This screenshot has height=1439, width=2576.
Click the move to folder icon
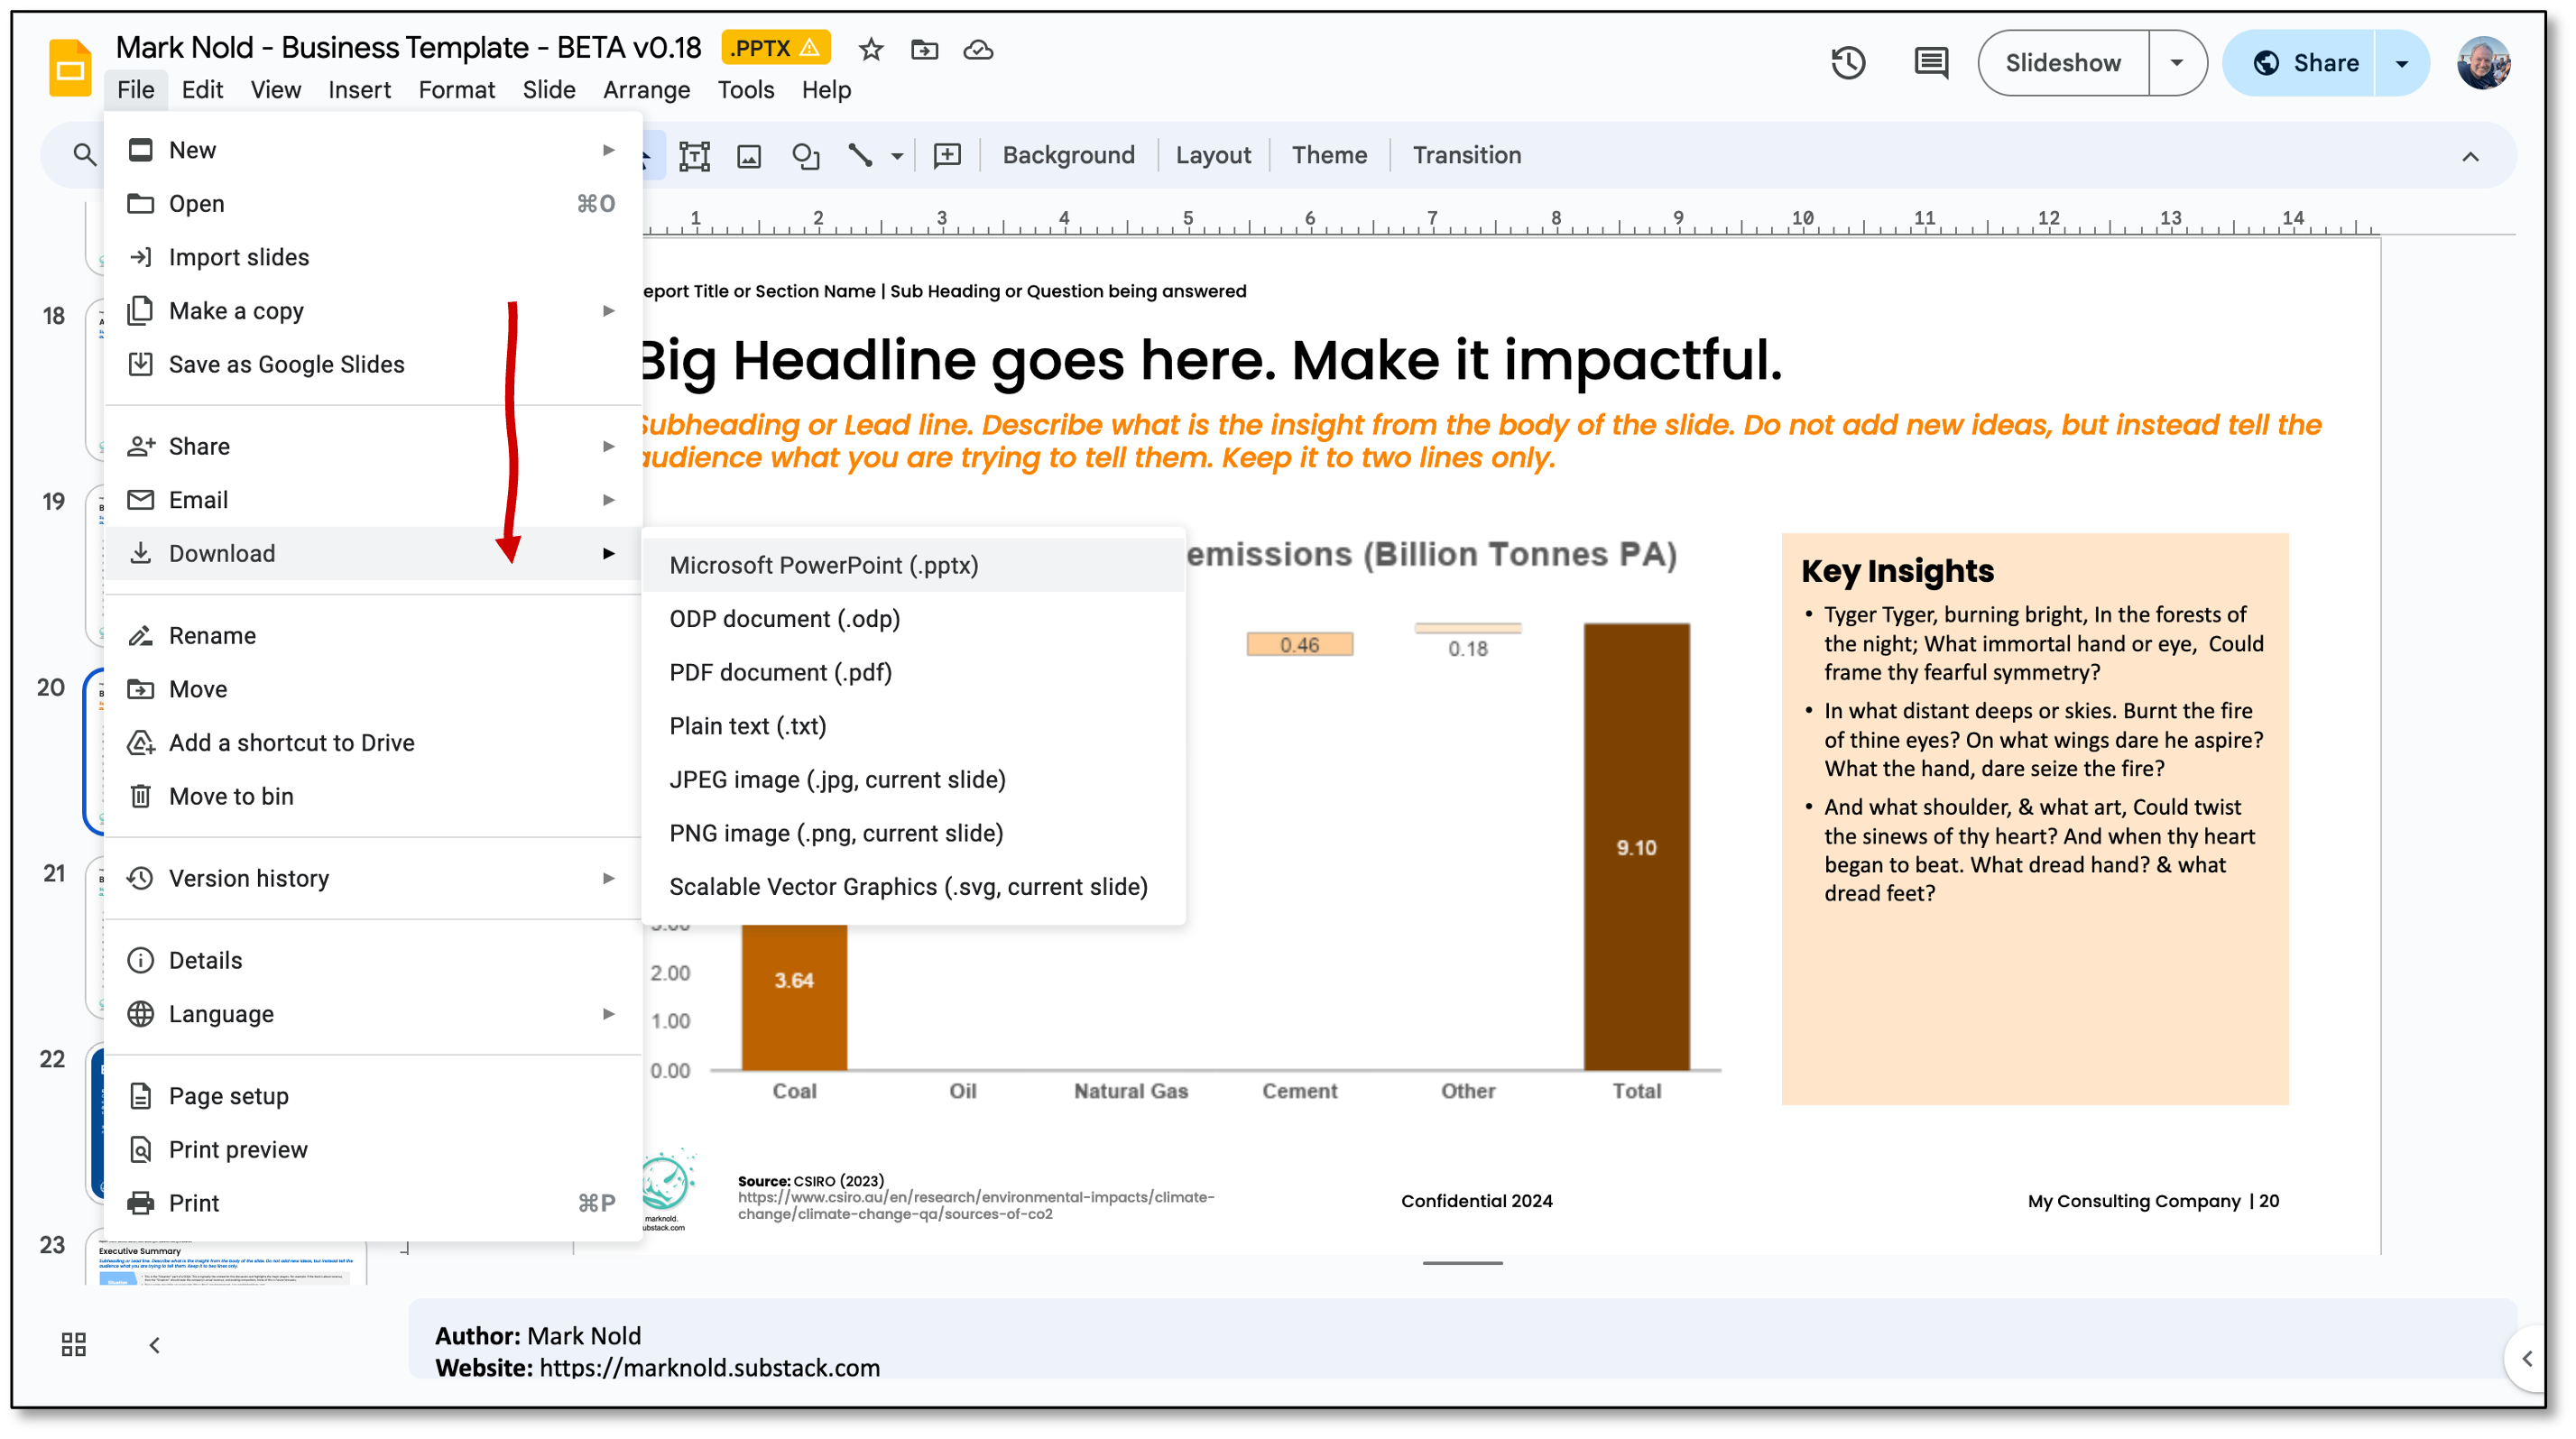(924, 49)
